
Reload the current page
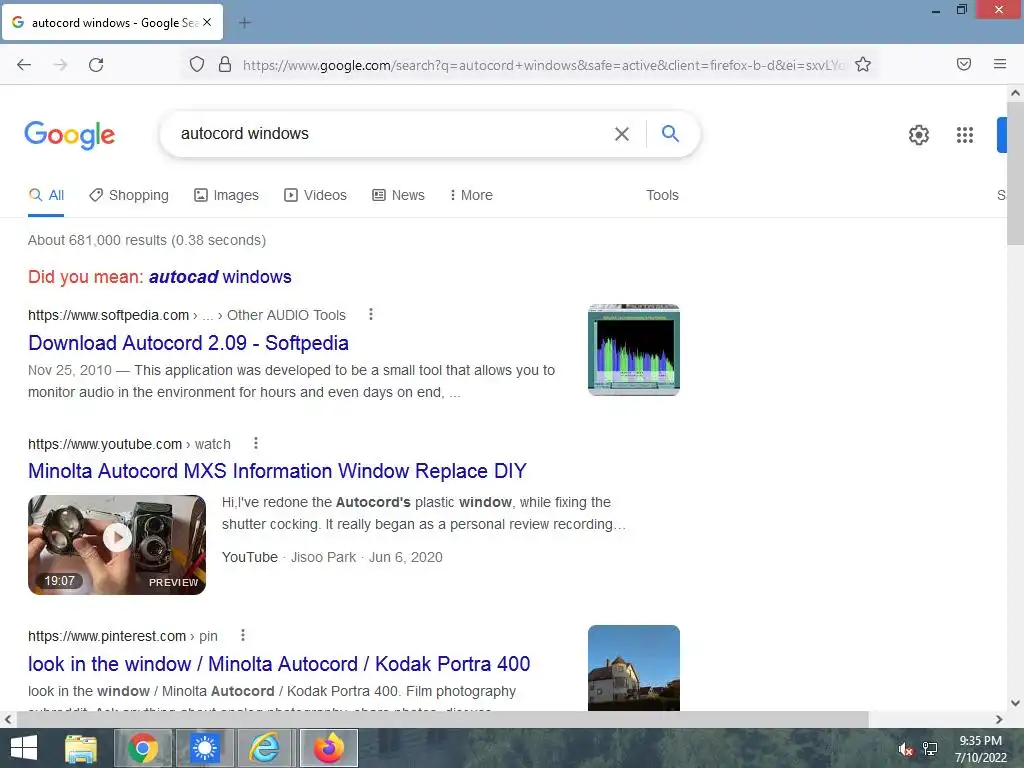(96, 65)
